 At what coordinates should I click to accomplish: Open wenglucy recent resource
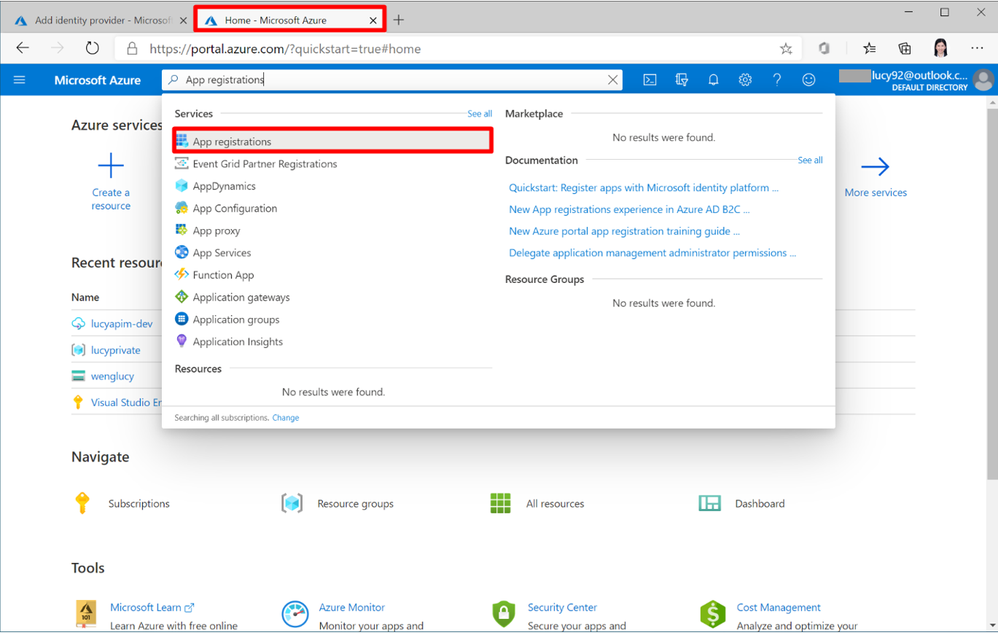tap(112, 376)
